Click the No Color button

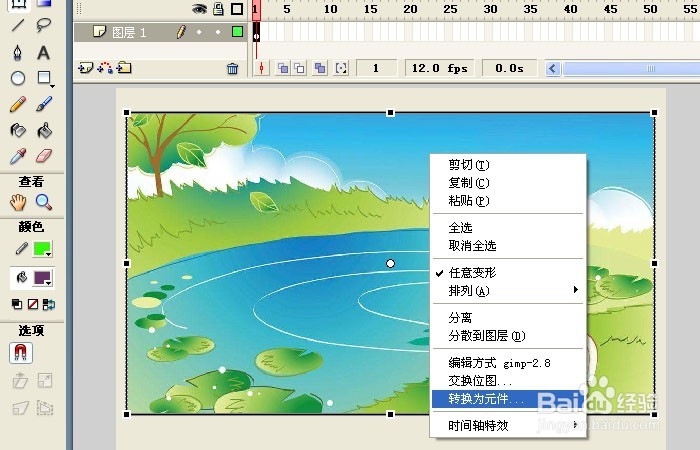[33, 304]
